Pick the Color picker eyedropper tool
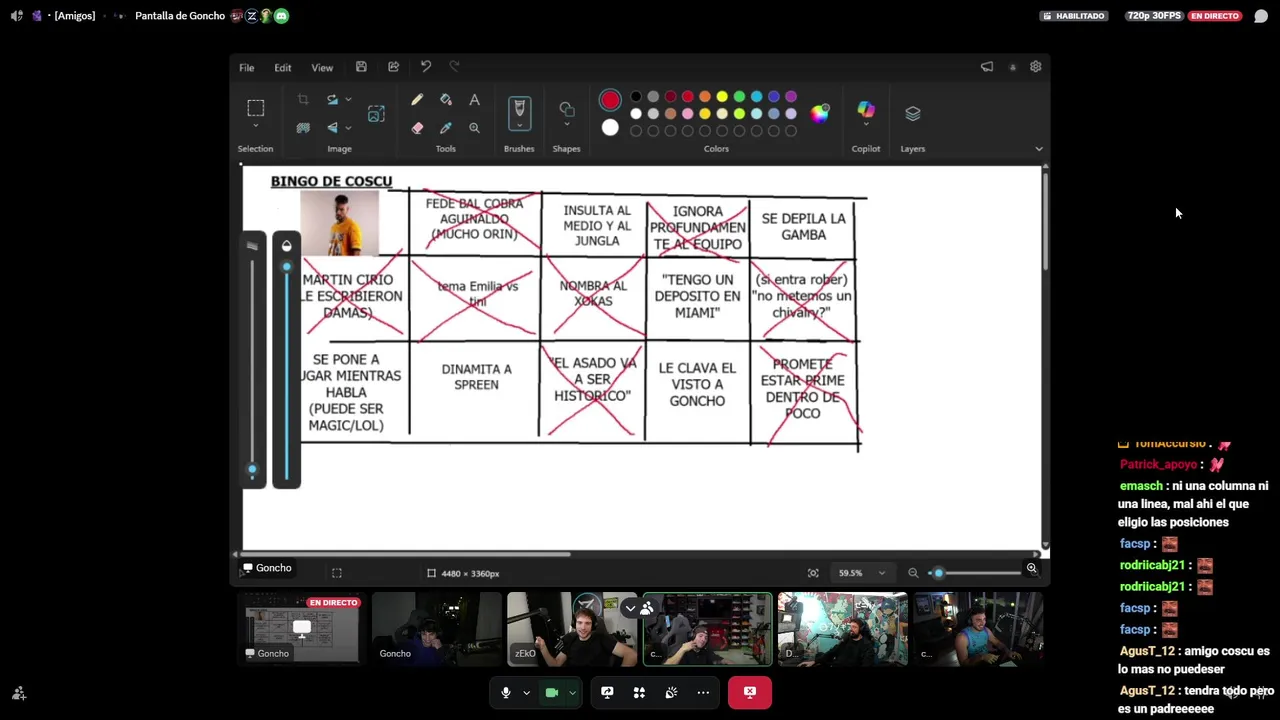 click(x=446, y=127)
